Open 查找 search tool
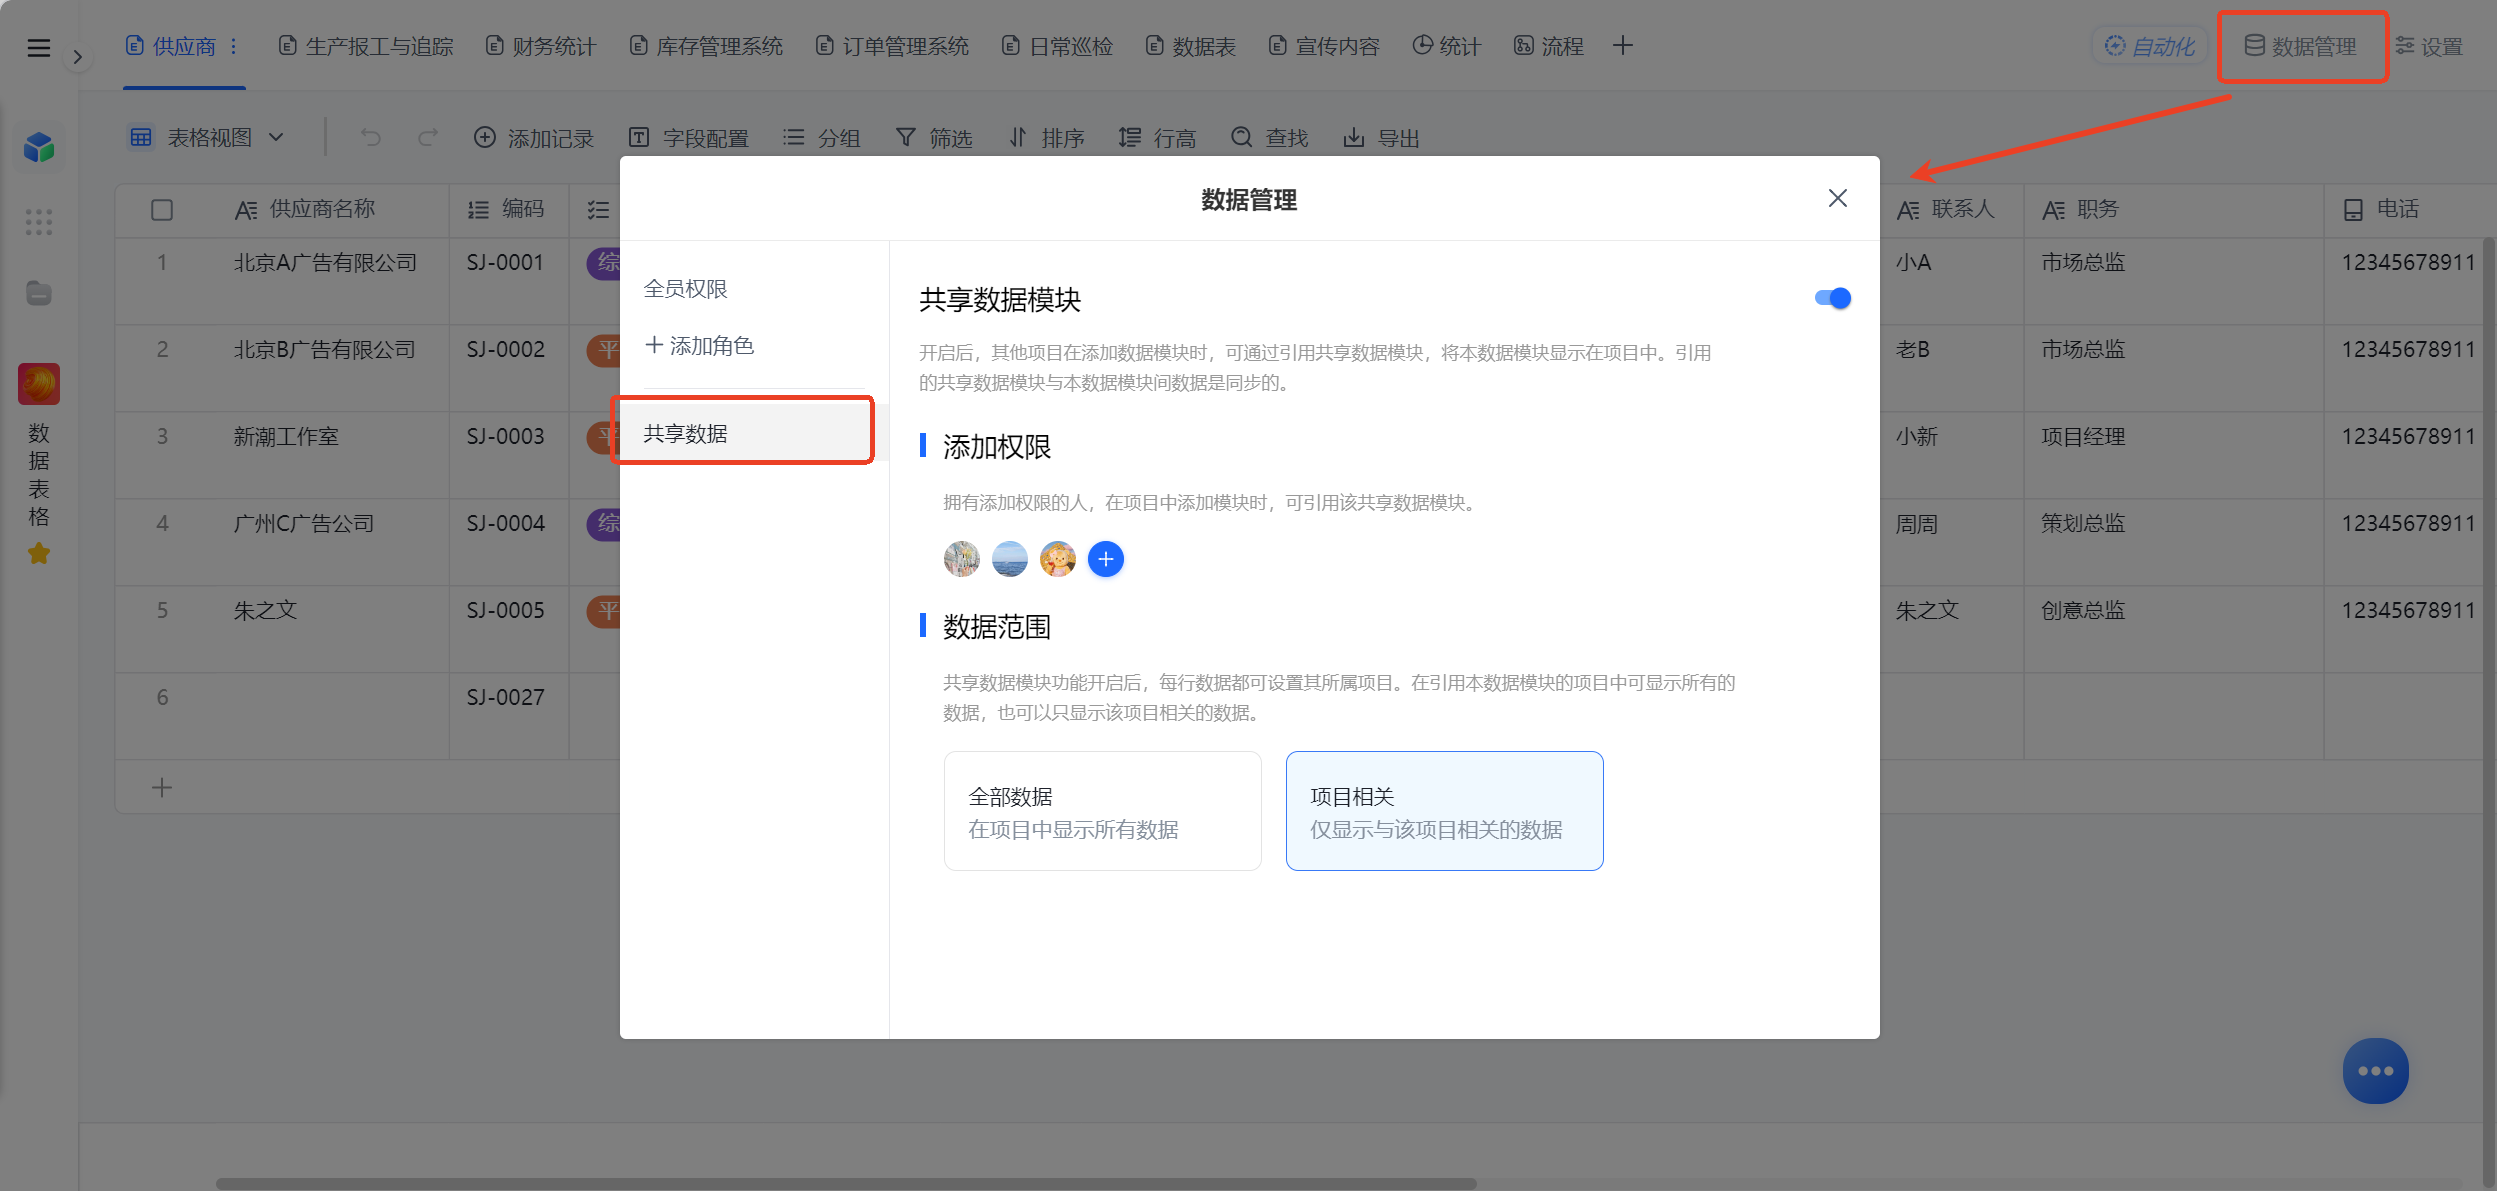The width and height of the screenshot is (2497, 1191). tap(1270, 138)
